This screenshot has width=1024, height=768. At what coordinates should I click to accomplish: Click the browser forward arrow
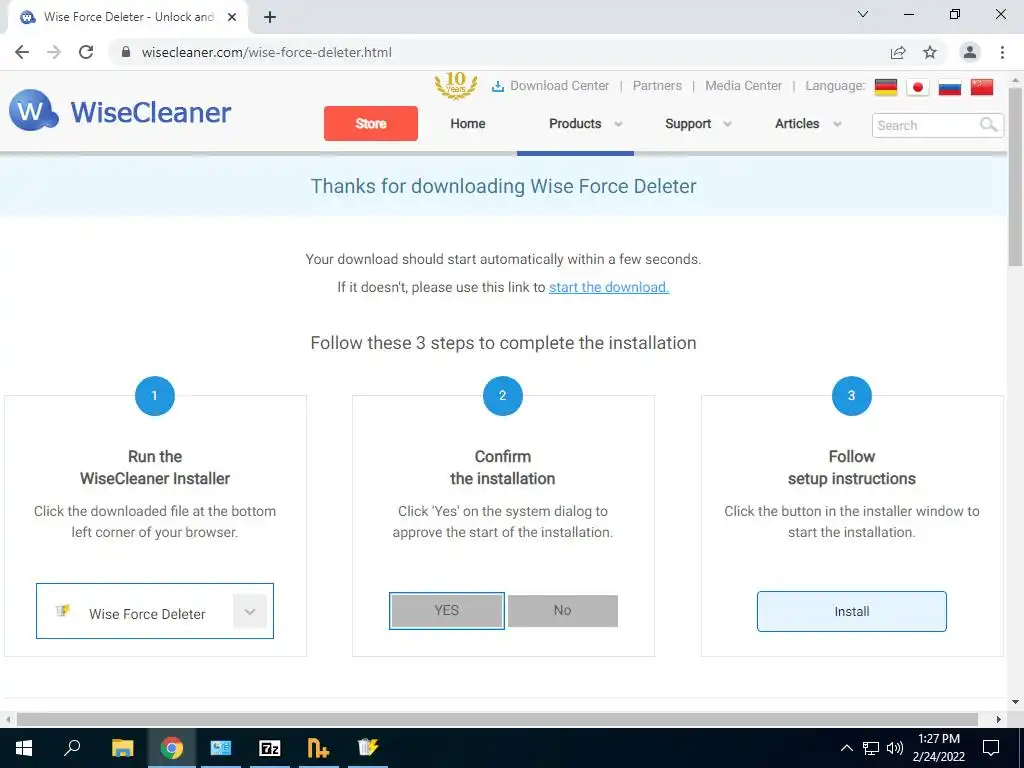(x=54, y=52)
